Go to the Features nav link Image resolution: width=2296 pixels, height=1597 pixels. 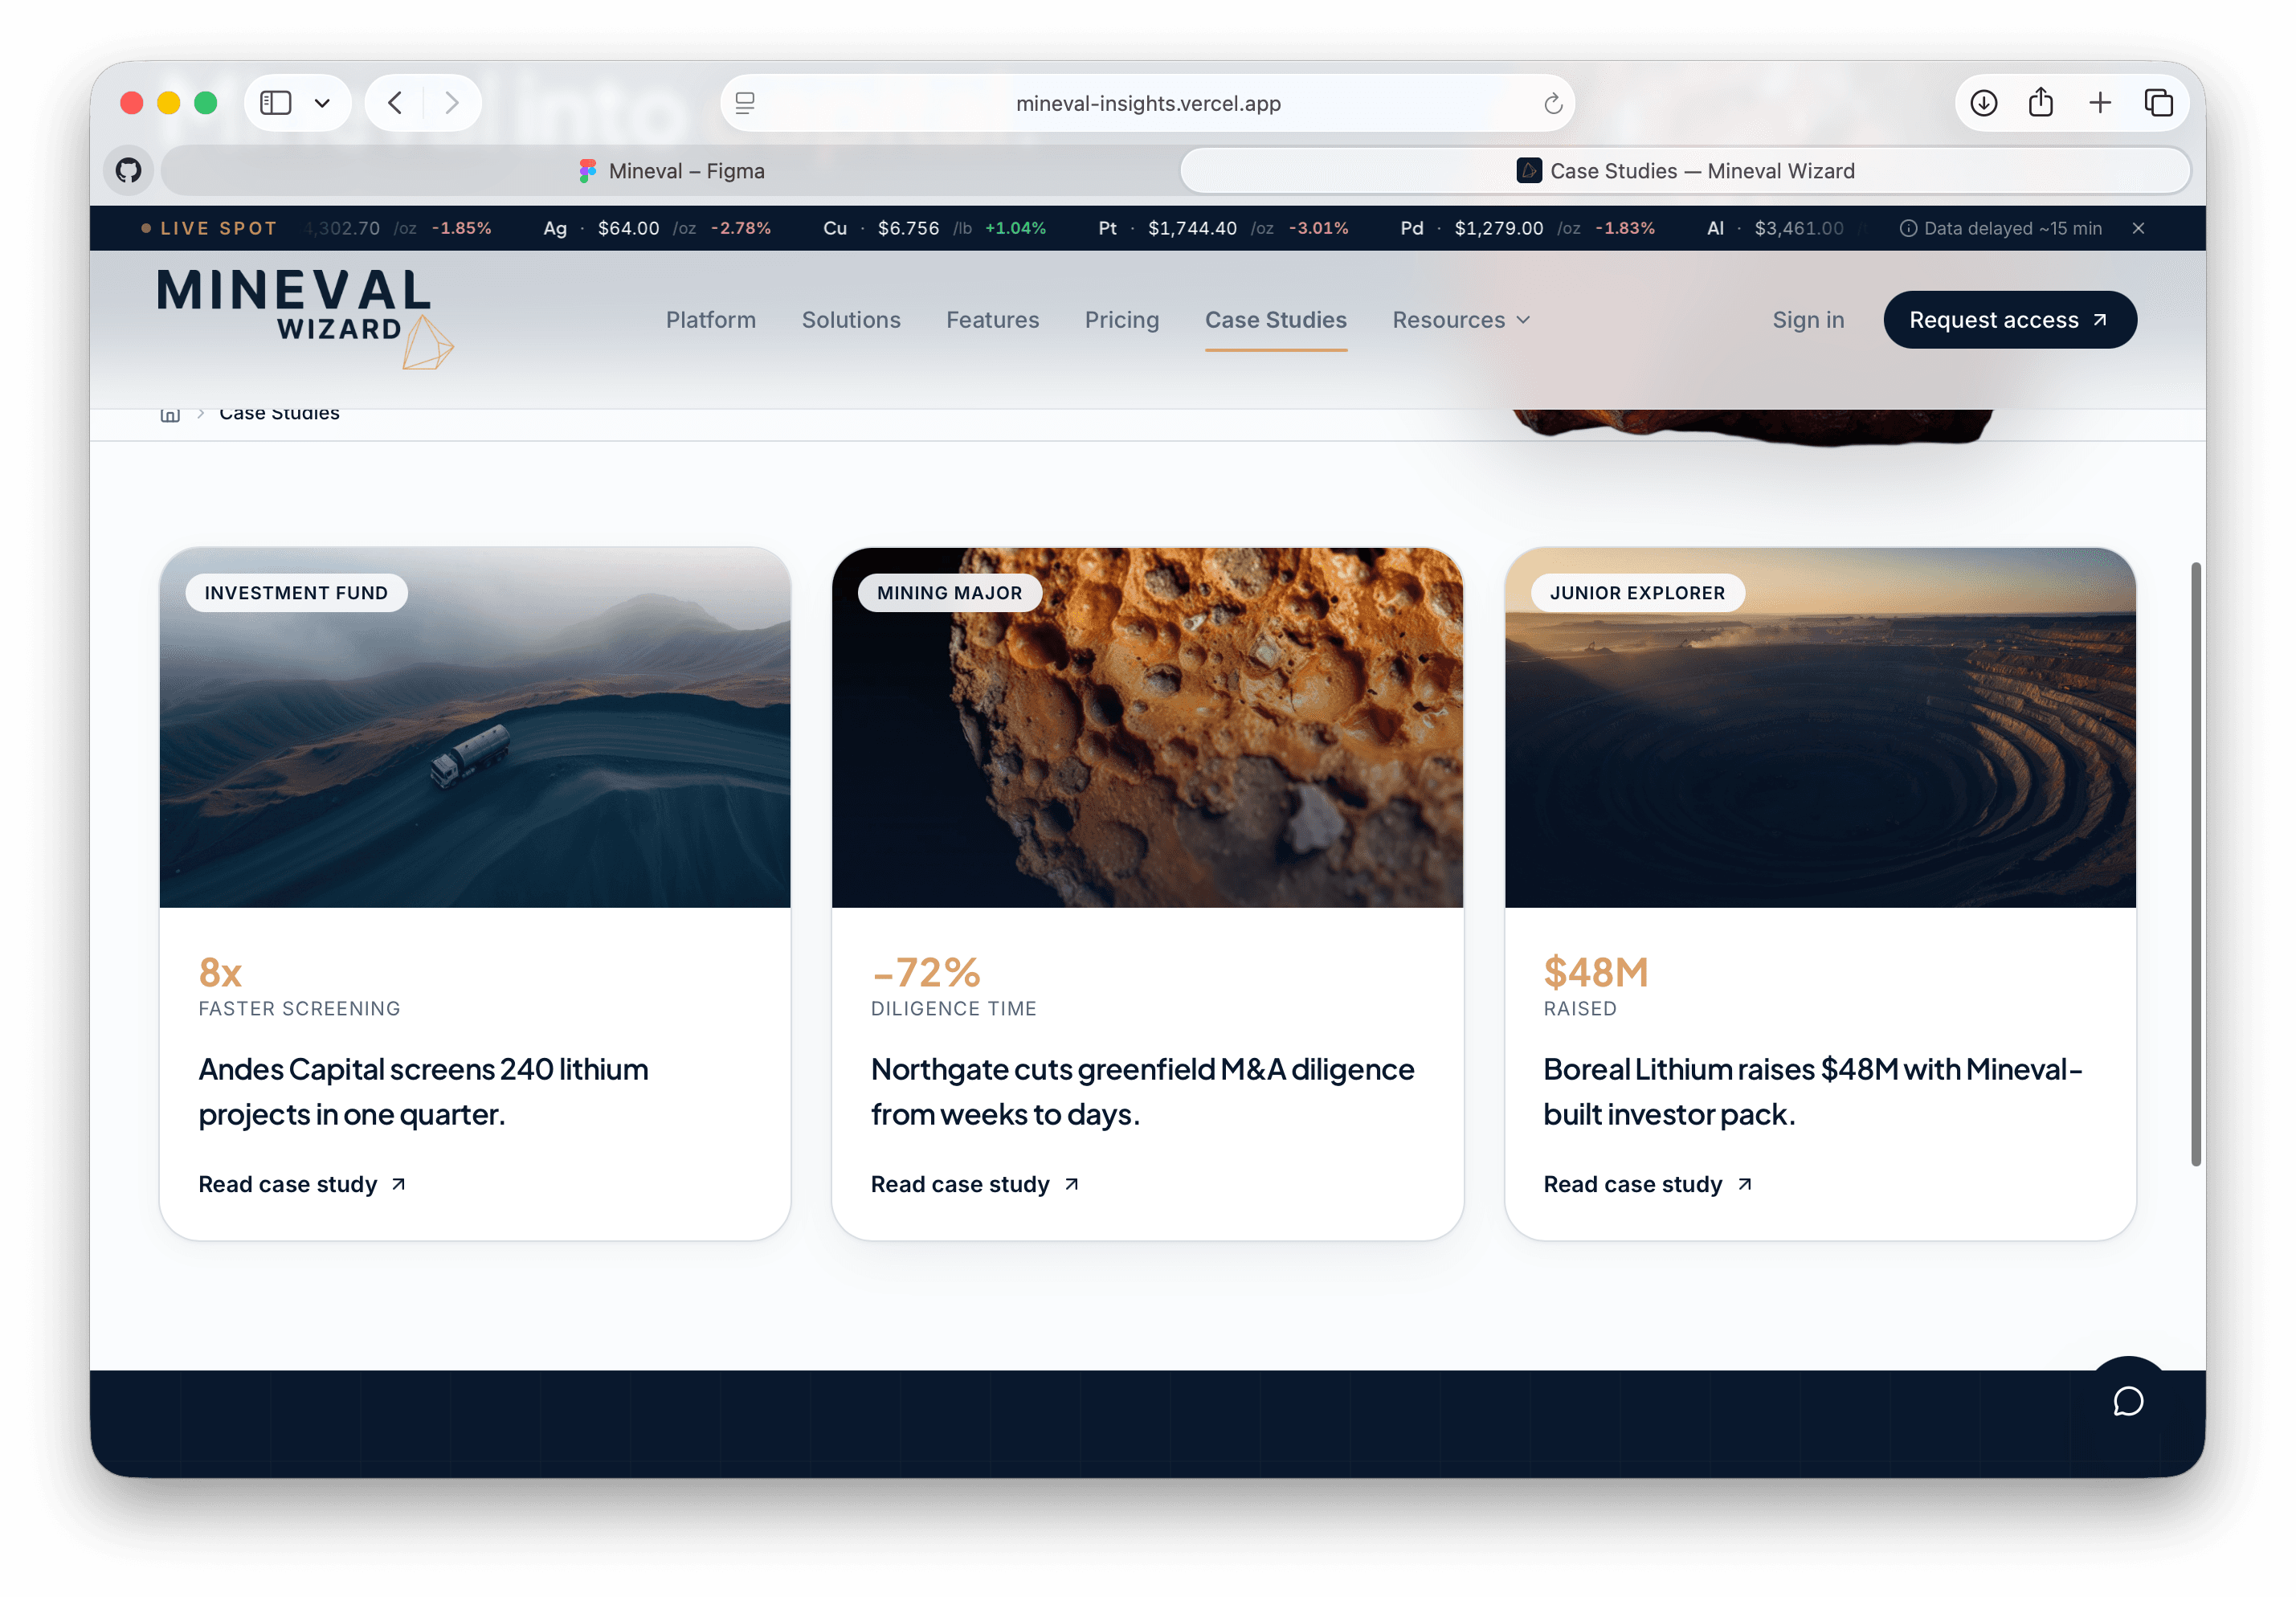[x=993, y=320]
